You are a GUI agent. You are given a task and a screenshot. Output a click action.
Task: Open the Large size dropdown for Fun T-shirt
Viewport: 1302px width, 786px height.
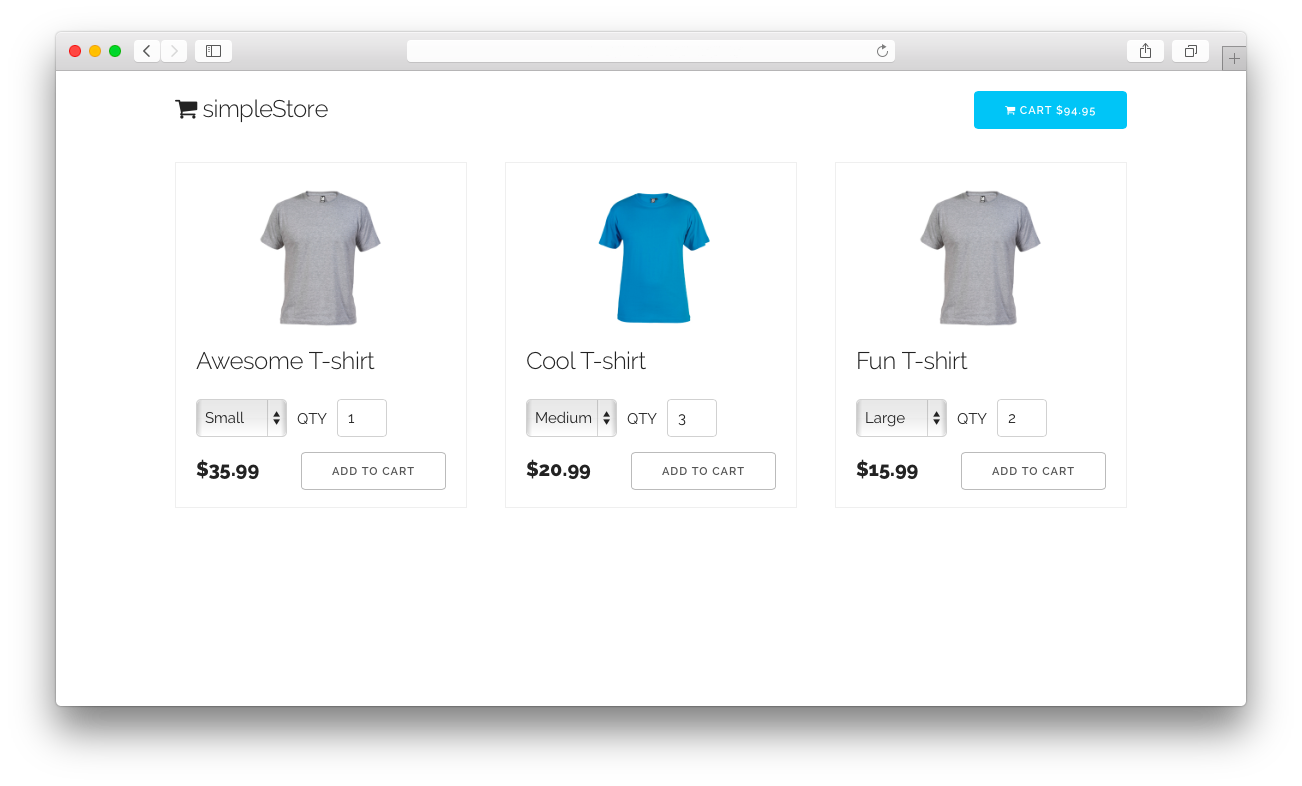click(901, 418)
